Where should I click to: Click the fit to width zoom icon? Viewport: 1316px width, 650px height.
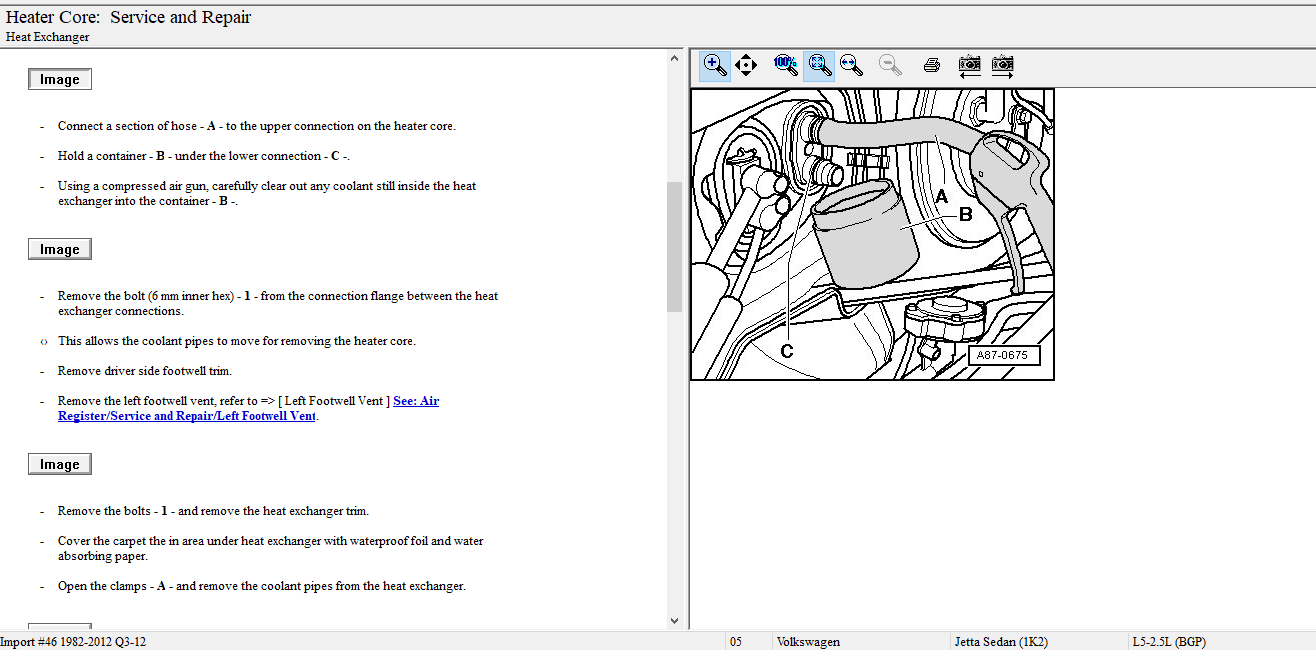click(851, 66)
